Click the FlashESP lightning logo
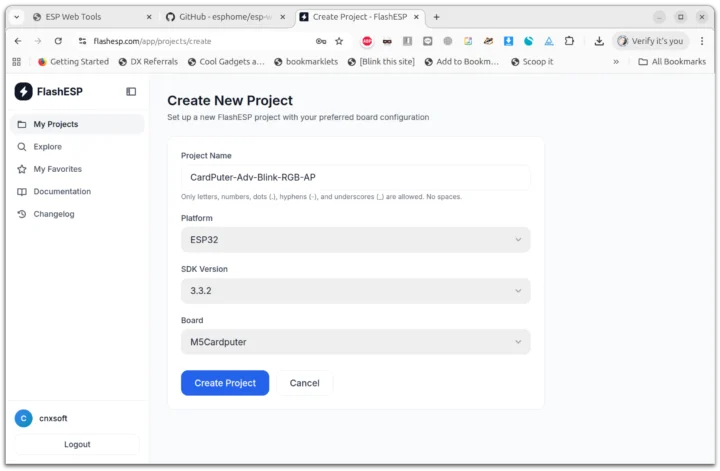720x471 pixels. click(x=23, y=91)
